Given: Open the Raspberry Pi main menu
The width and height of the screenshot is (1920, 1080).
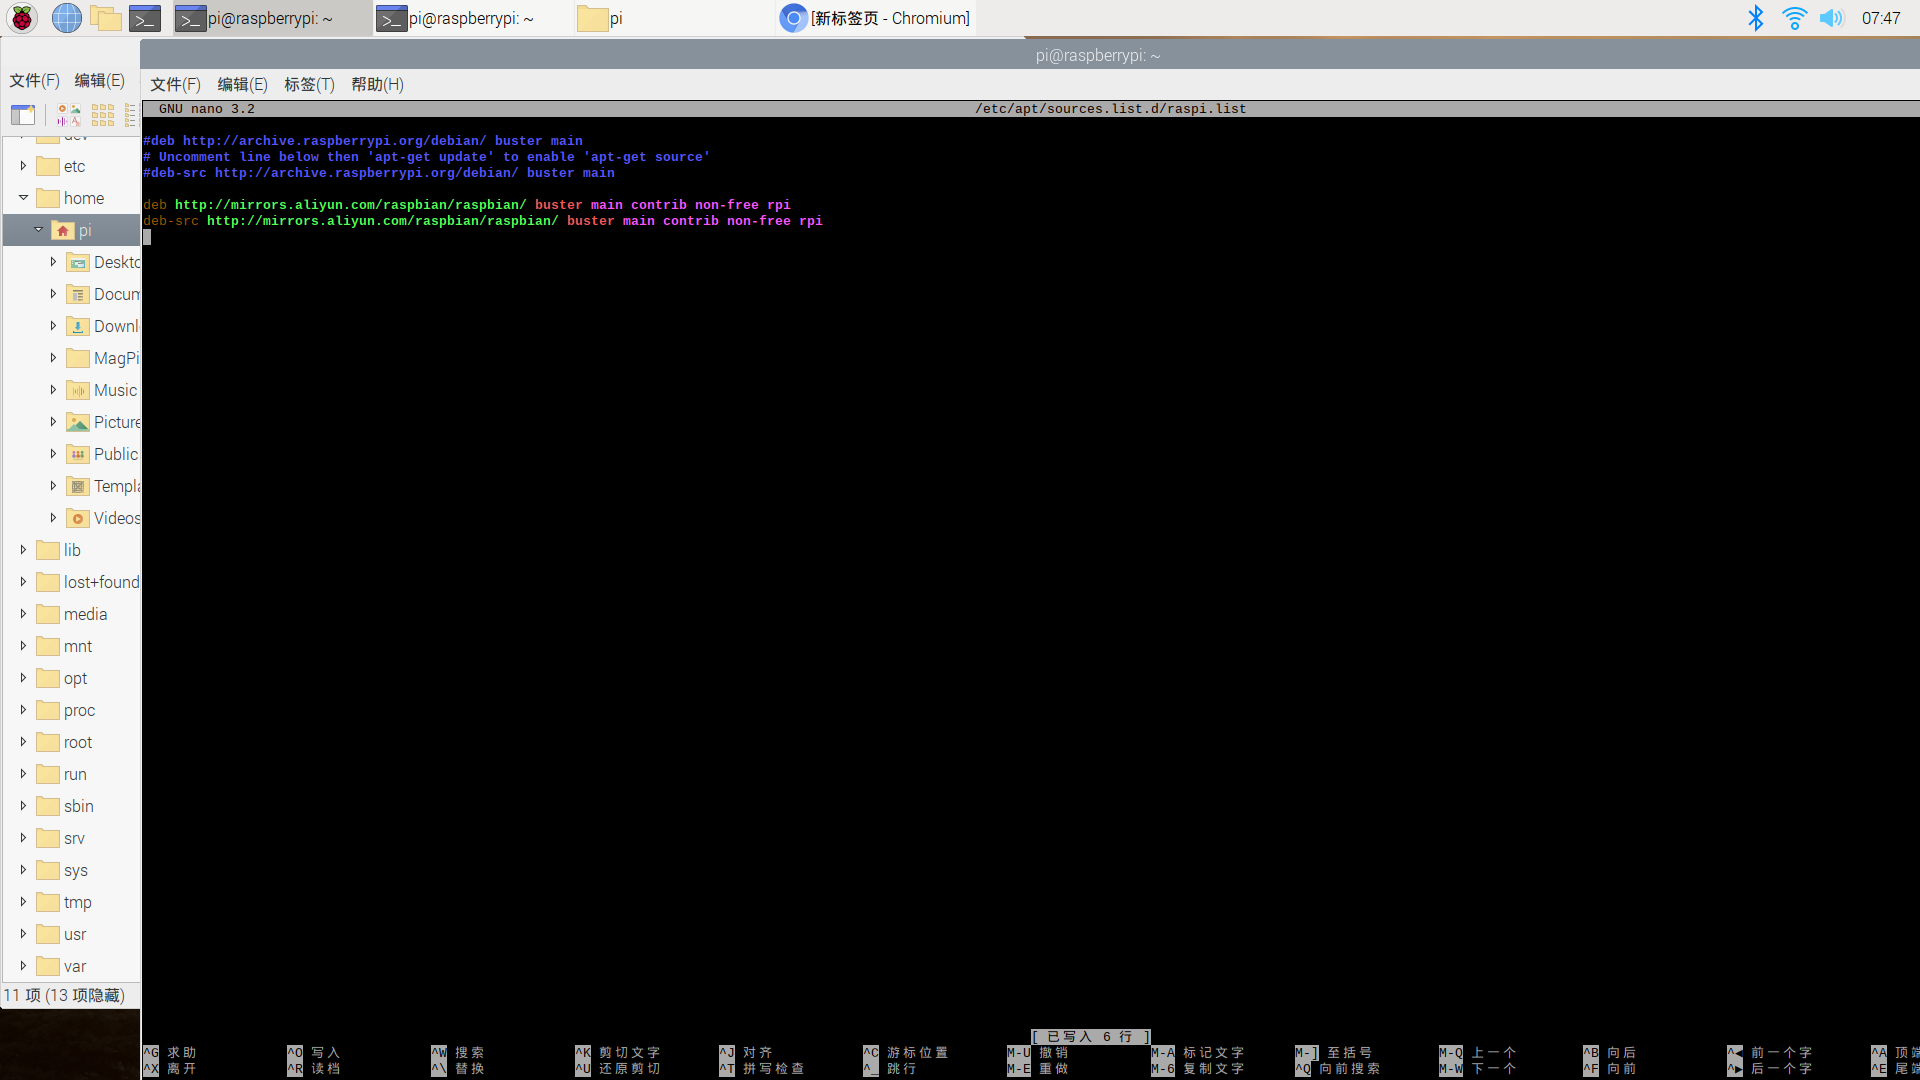Looking at the screenshot, I should (22, 18).
